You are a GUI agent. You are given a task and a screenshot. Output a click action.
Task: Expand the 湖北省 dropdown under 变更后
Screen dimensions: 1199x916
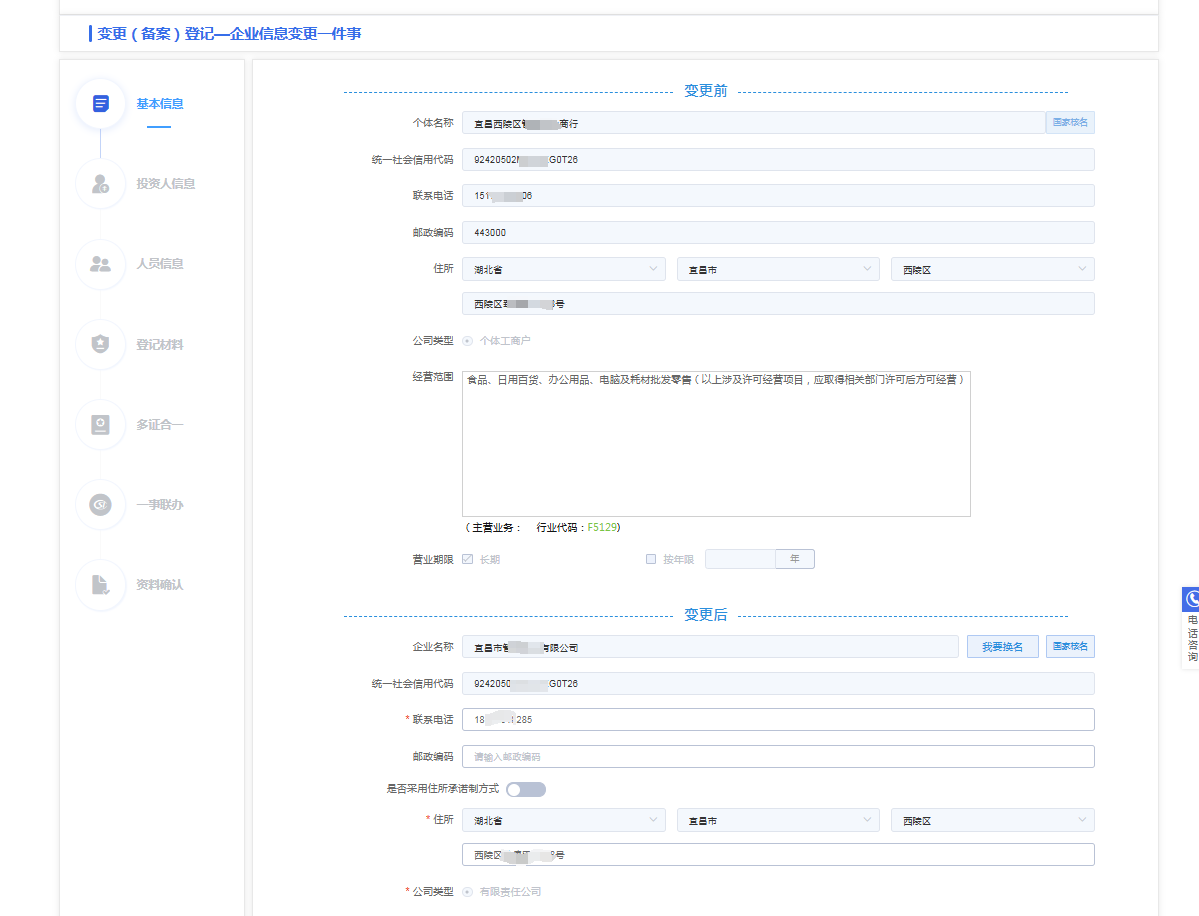(x=563, y=820)
